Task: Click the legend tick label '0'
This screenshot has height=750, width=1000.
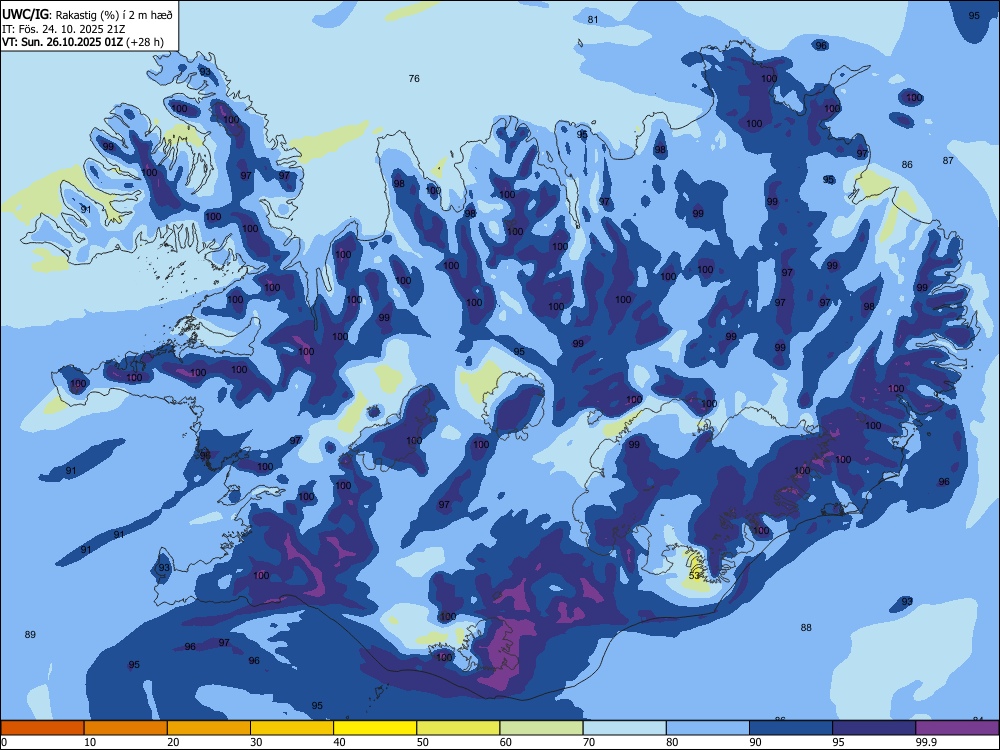Action: pyautogui.click(x=4, y=742)
